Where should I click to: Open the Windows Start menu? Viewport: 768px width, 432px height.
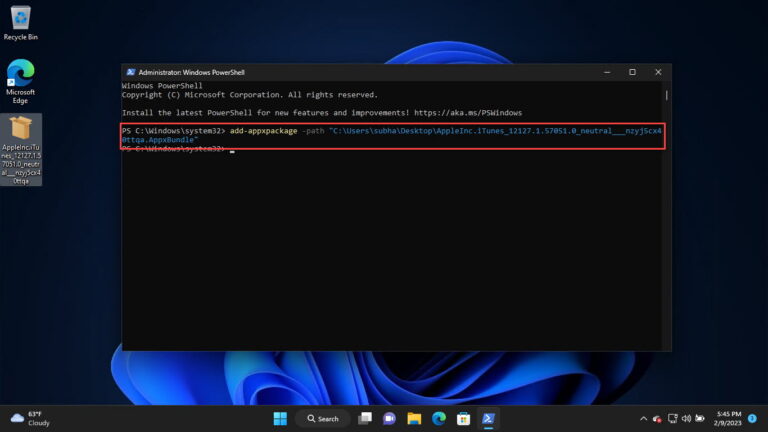(x=280, y=419)
